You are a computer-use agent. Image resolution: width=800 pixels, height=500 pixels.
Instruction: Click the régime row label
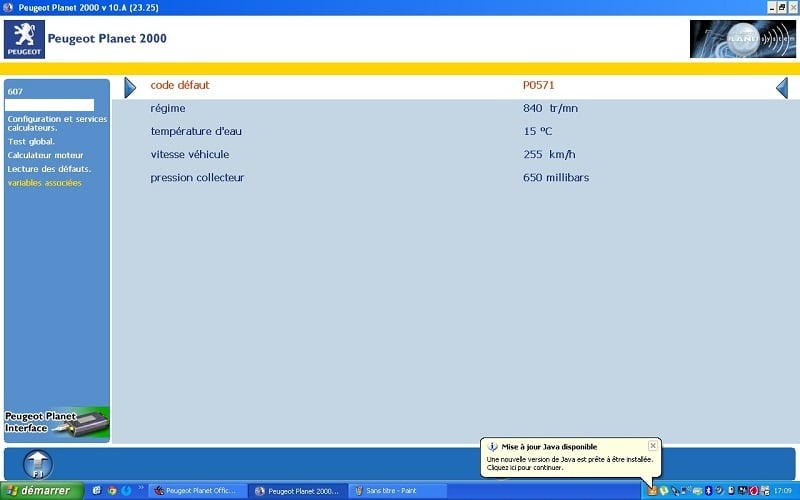168,108
